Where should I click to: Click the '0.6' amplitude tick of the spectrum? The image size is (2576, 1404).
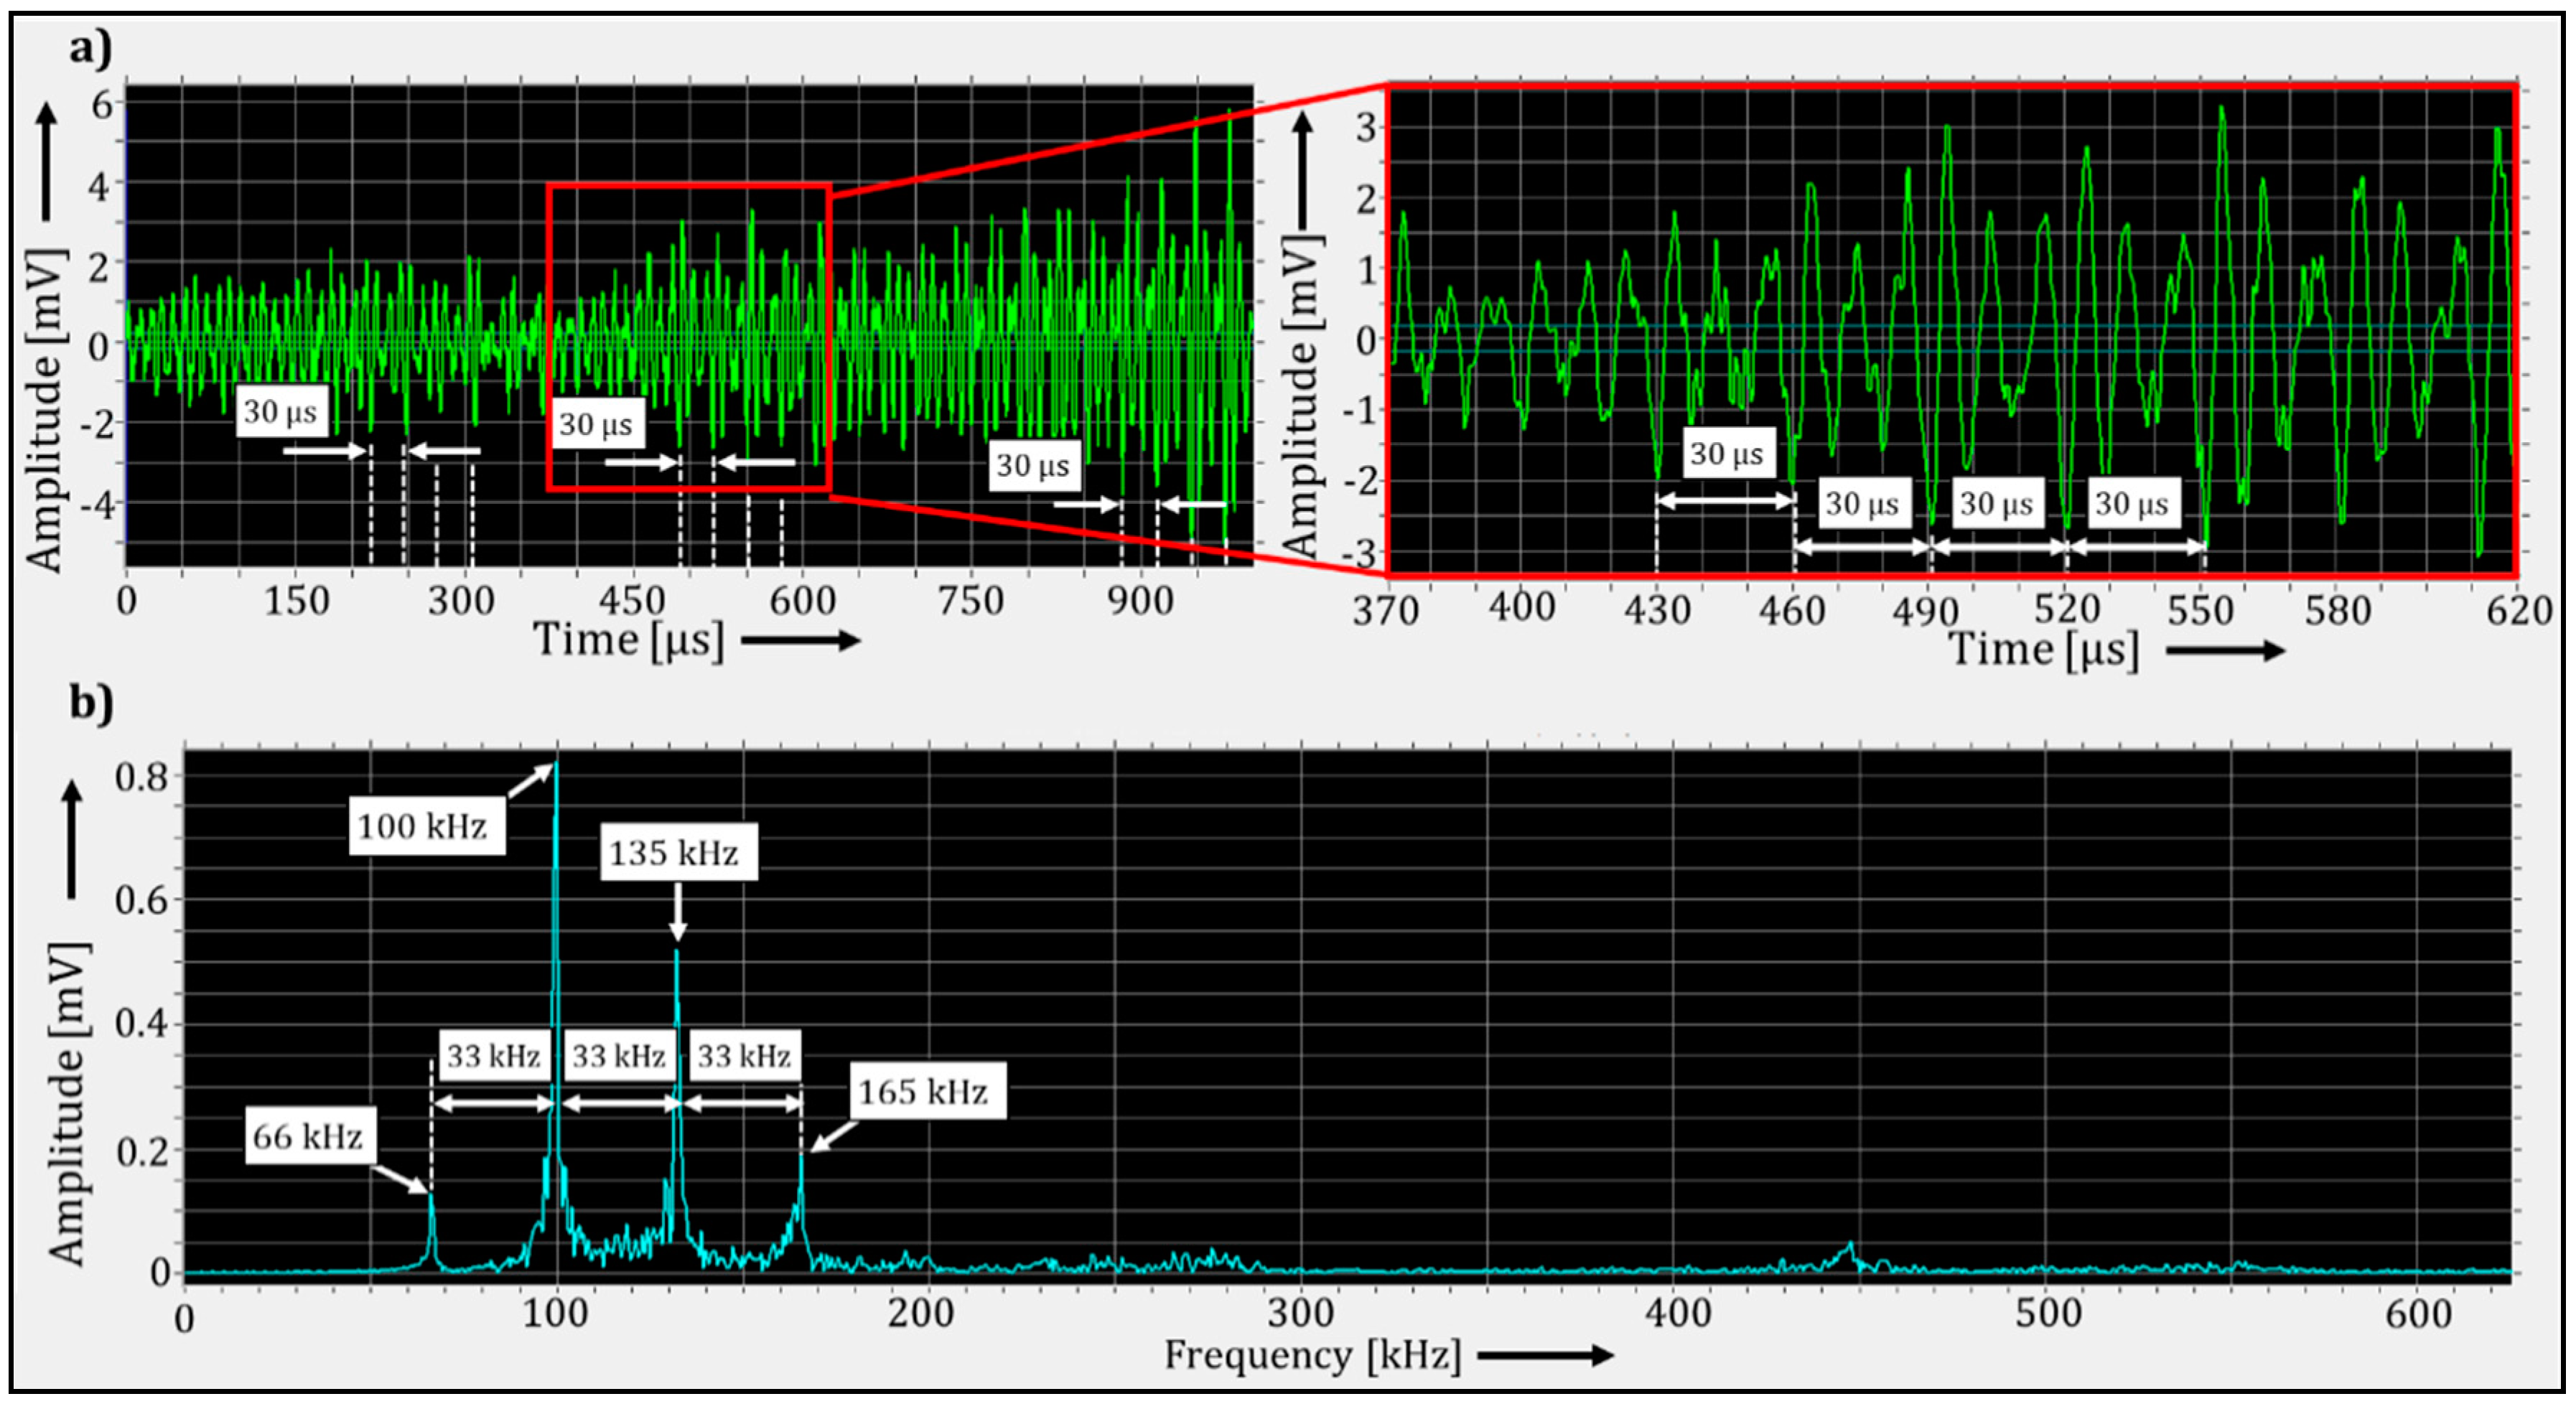[142, 900]
